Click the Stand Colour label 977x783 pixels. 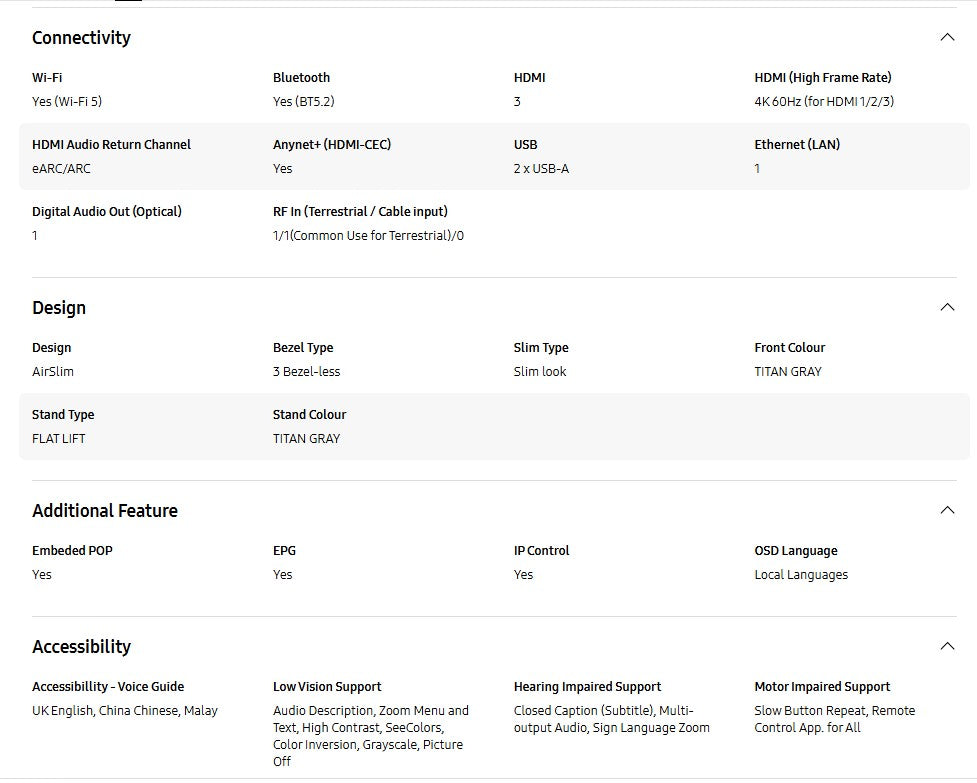coord(309,415)
